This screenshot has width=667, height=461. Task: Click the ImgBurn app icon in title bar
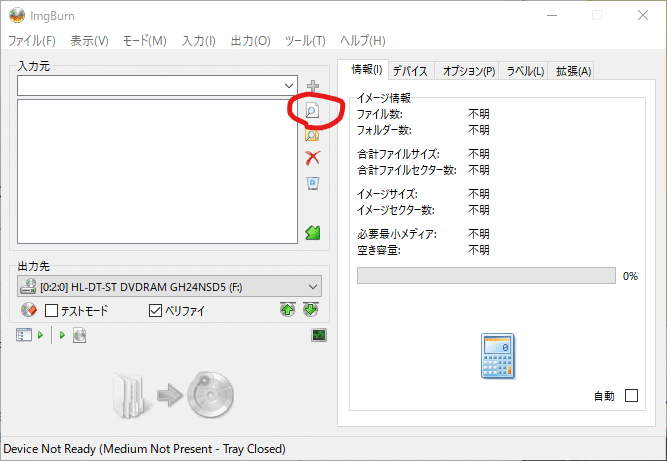click(x=17, y=16)
